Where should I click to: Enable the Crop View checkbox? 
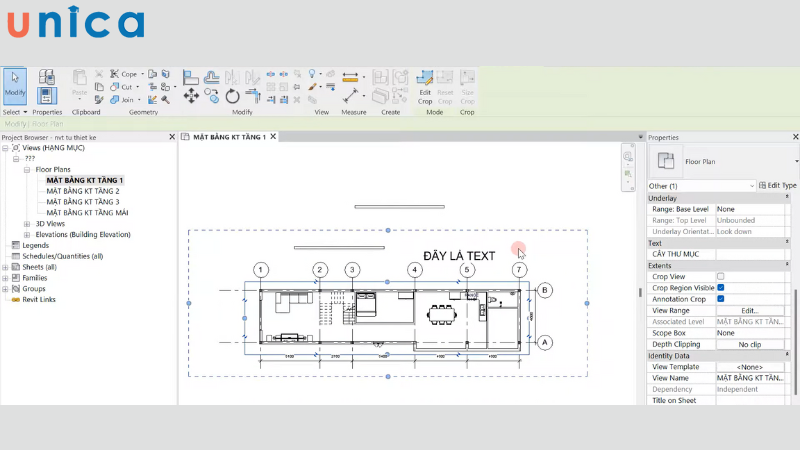click(720, 276)
